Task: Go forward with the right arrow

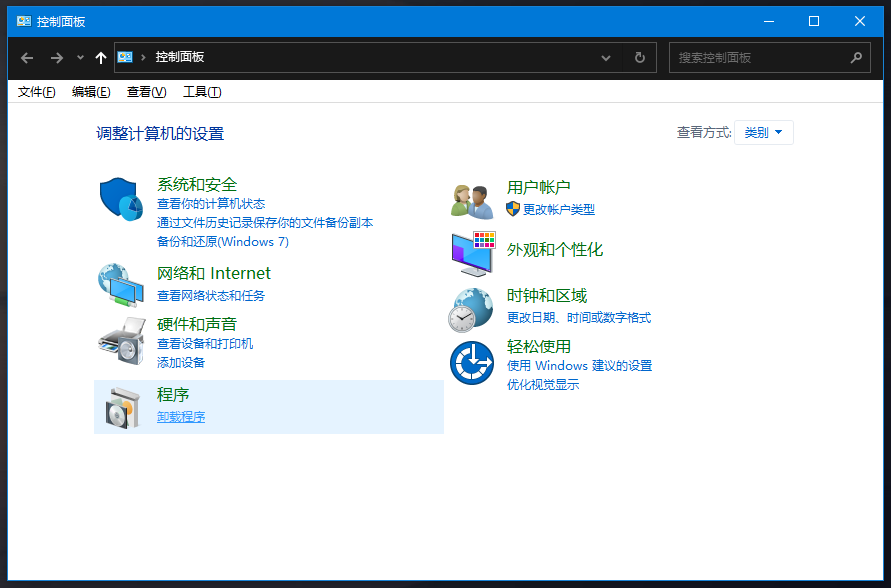Action: (56, 57)
